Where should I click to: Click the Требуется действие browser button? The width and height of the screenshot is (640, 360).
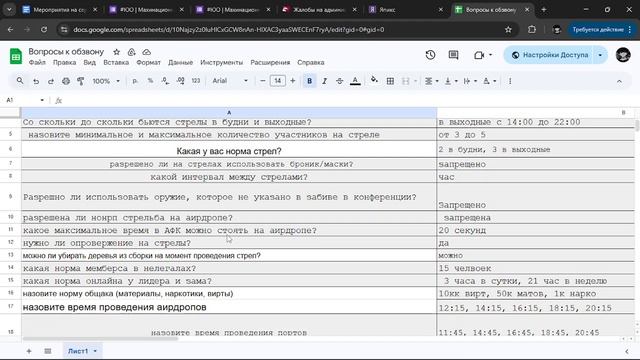click(x=602, y=29)
